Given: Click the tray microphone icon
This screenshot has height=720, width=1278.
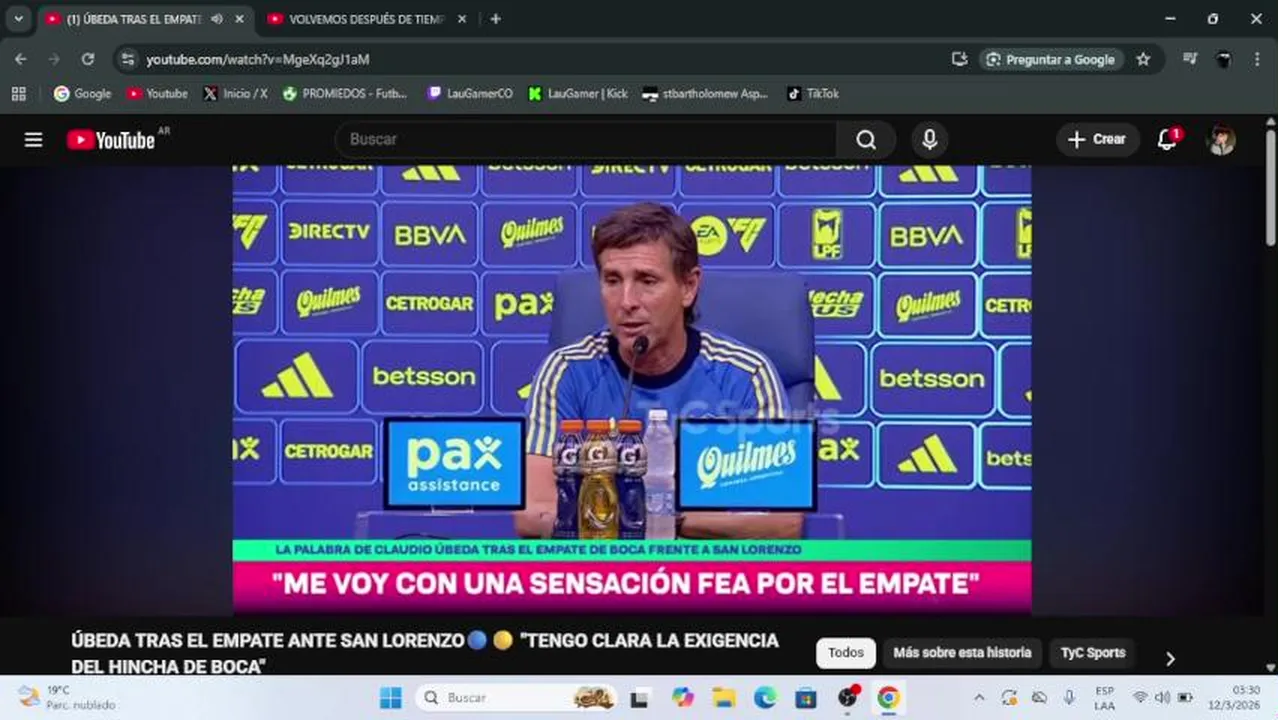Looking at the screenshot, I should tap(1069, 698).
